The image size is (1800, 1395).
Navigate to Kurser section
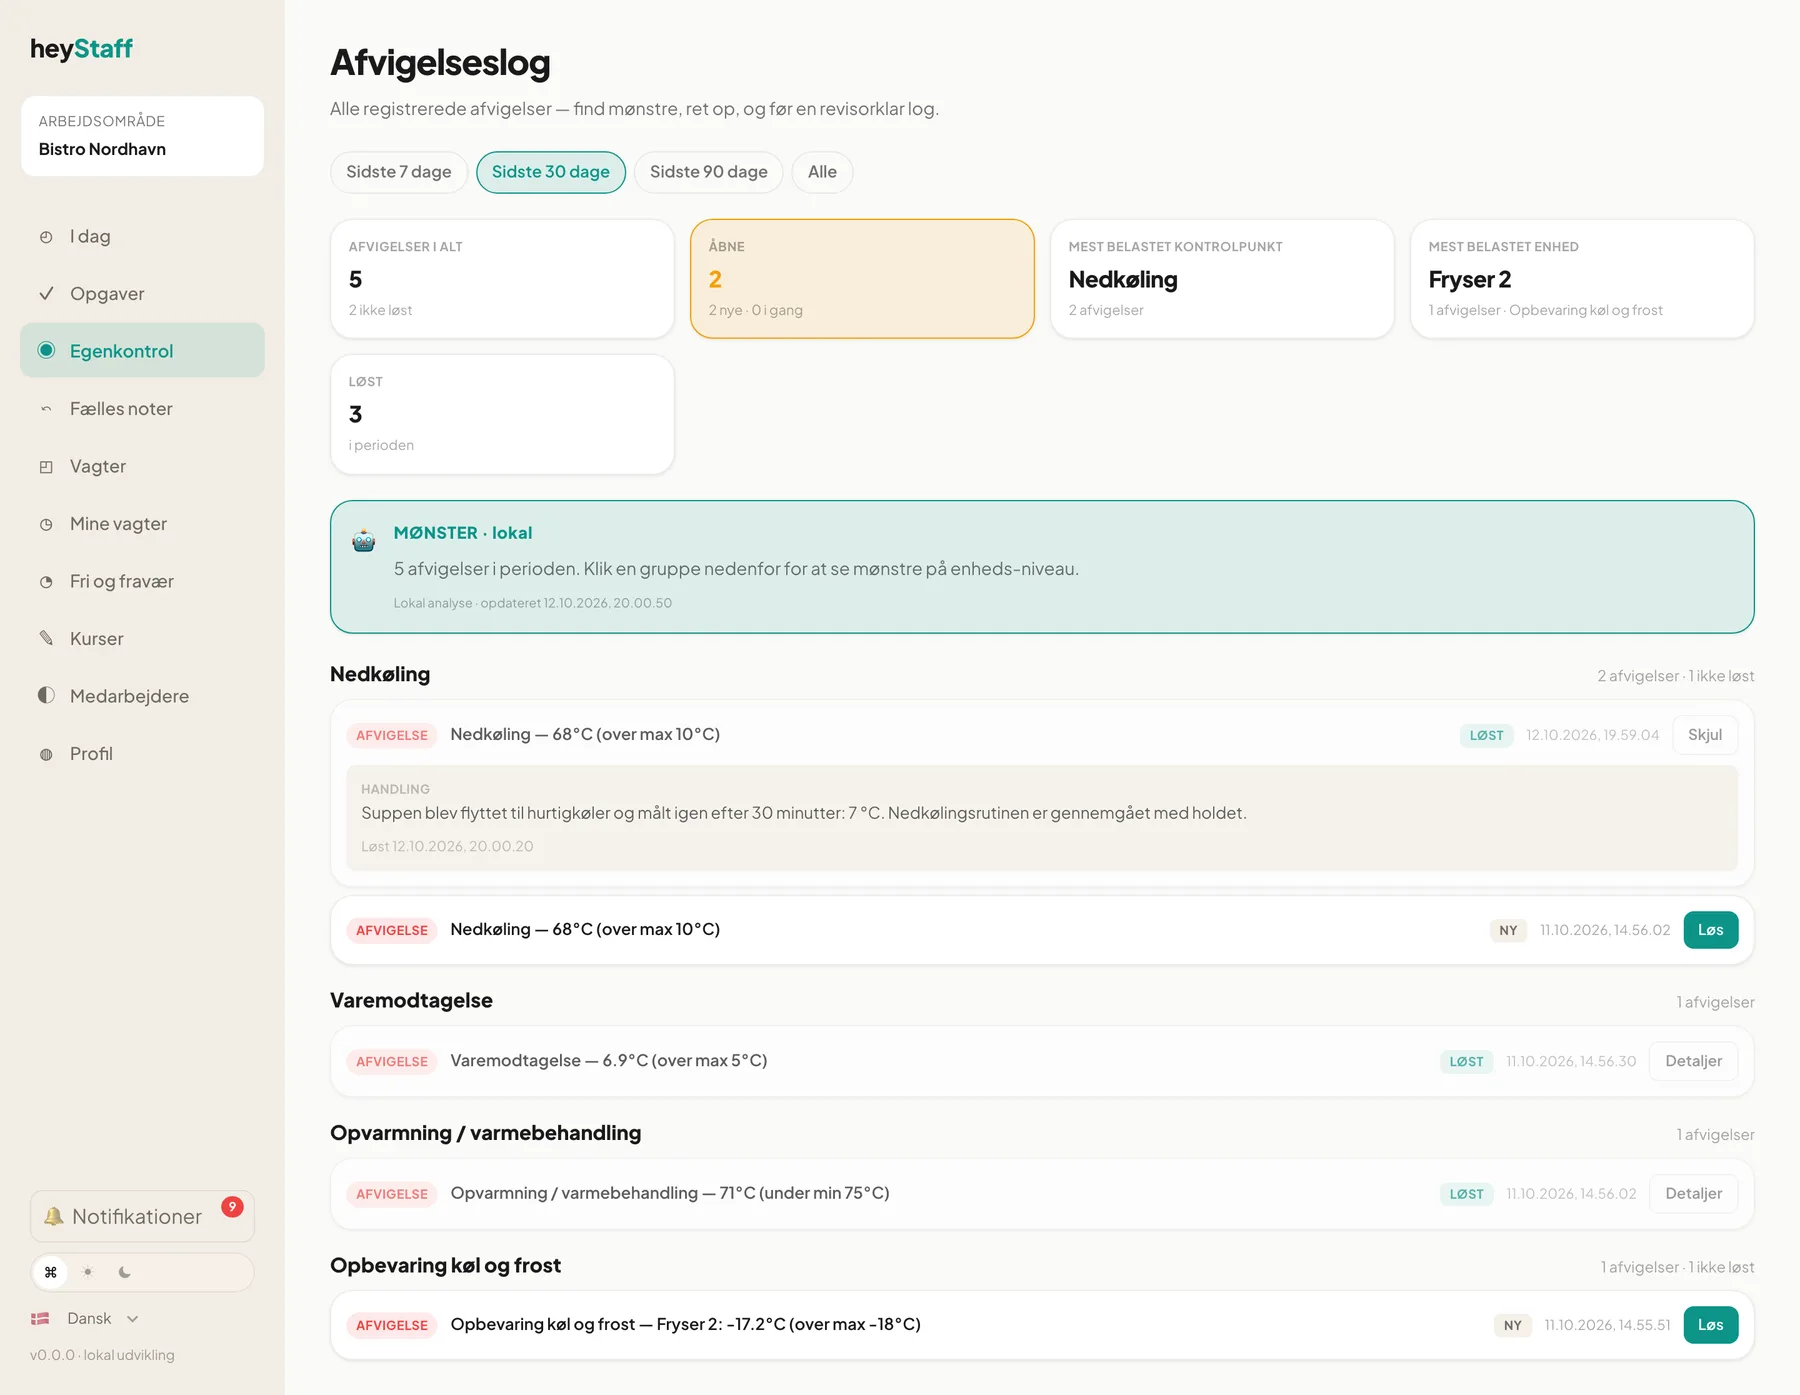(142, 639)
